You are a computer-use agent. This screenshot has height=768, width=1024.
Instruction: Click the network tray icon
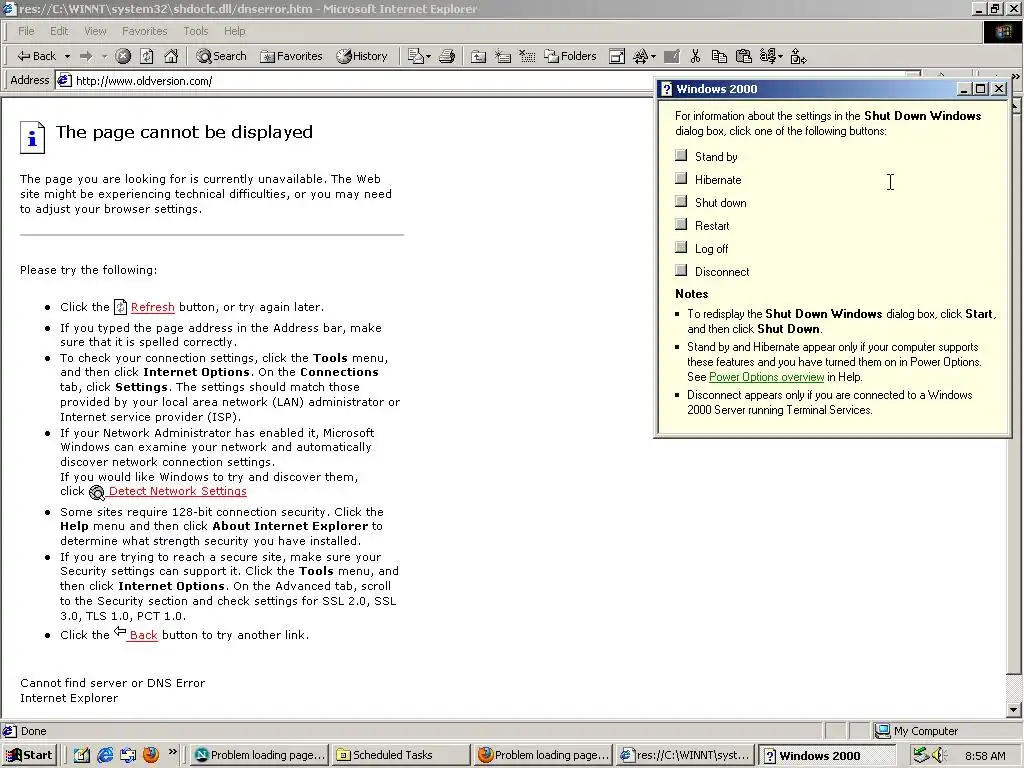click(921, 755)
